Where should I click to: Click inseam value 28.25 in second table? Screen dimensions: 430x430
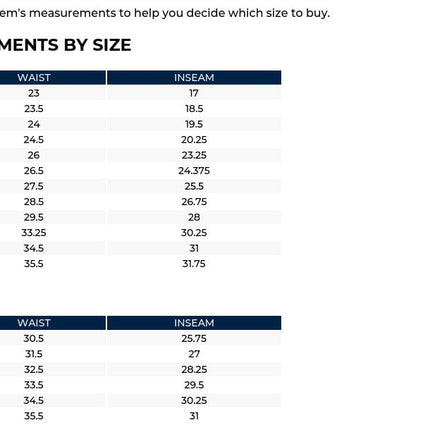(194, 369)
